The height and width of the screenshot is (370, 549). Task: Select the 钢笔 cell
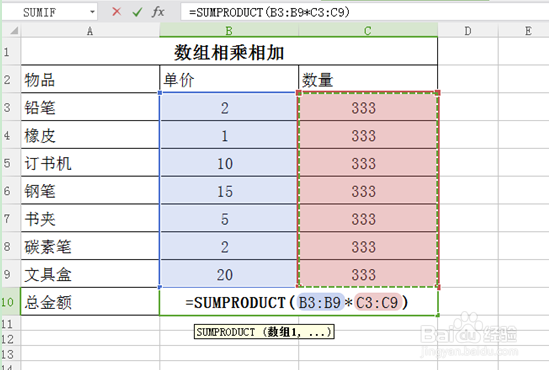(90, 191)
